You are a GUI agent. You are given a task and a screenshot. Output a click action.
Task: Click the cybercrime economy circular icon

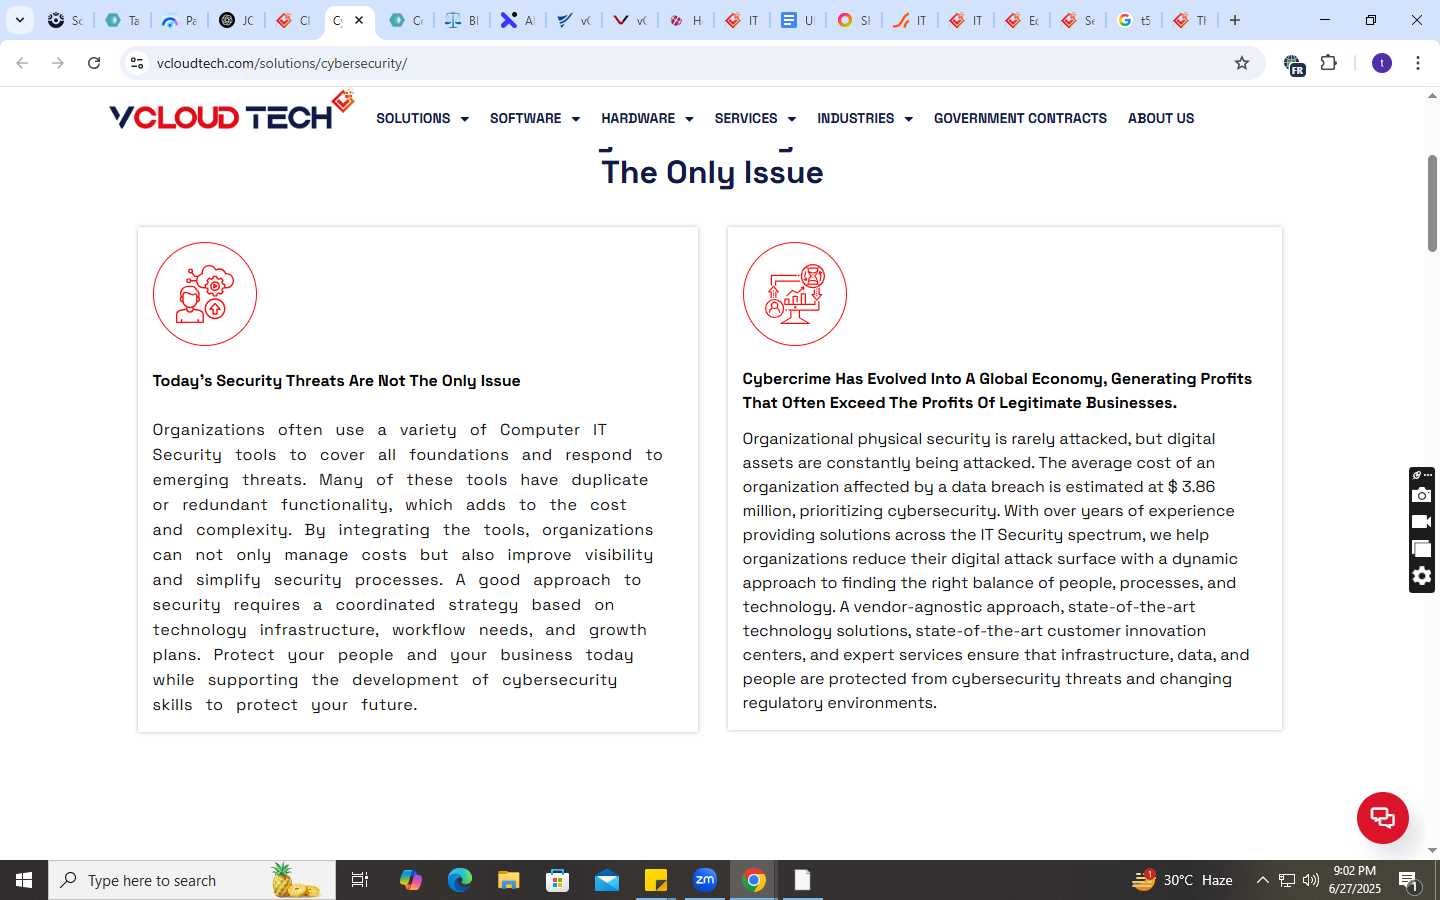[795, 294]
